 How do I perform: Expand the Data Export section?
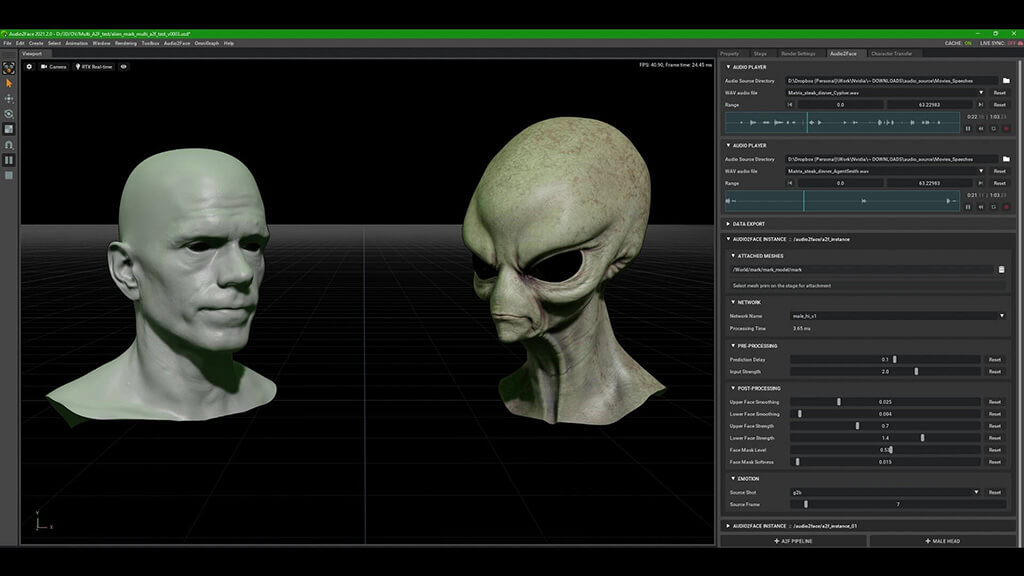tap(750, 223)
